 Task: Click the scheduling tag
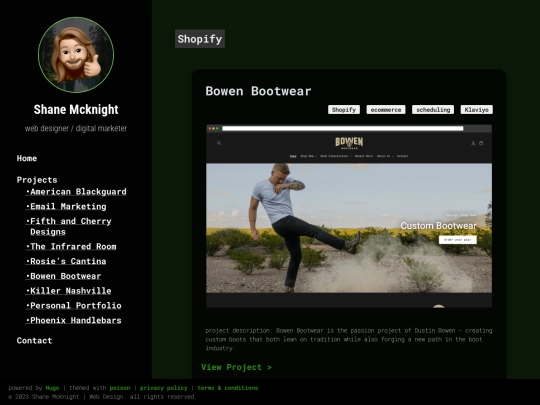pos(433,110)
